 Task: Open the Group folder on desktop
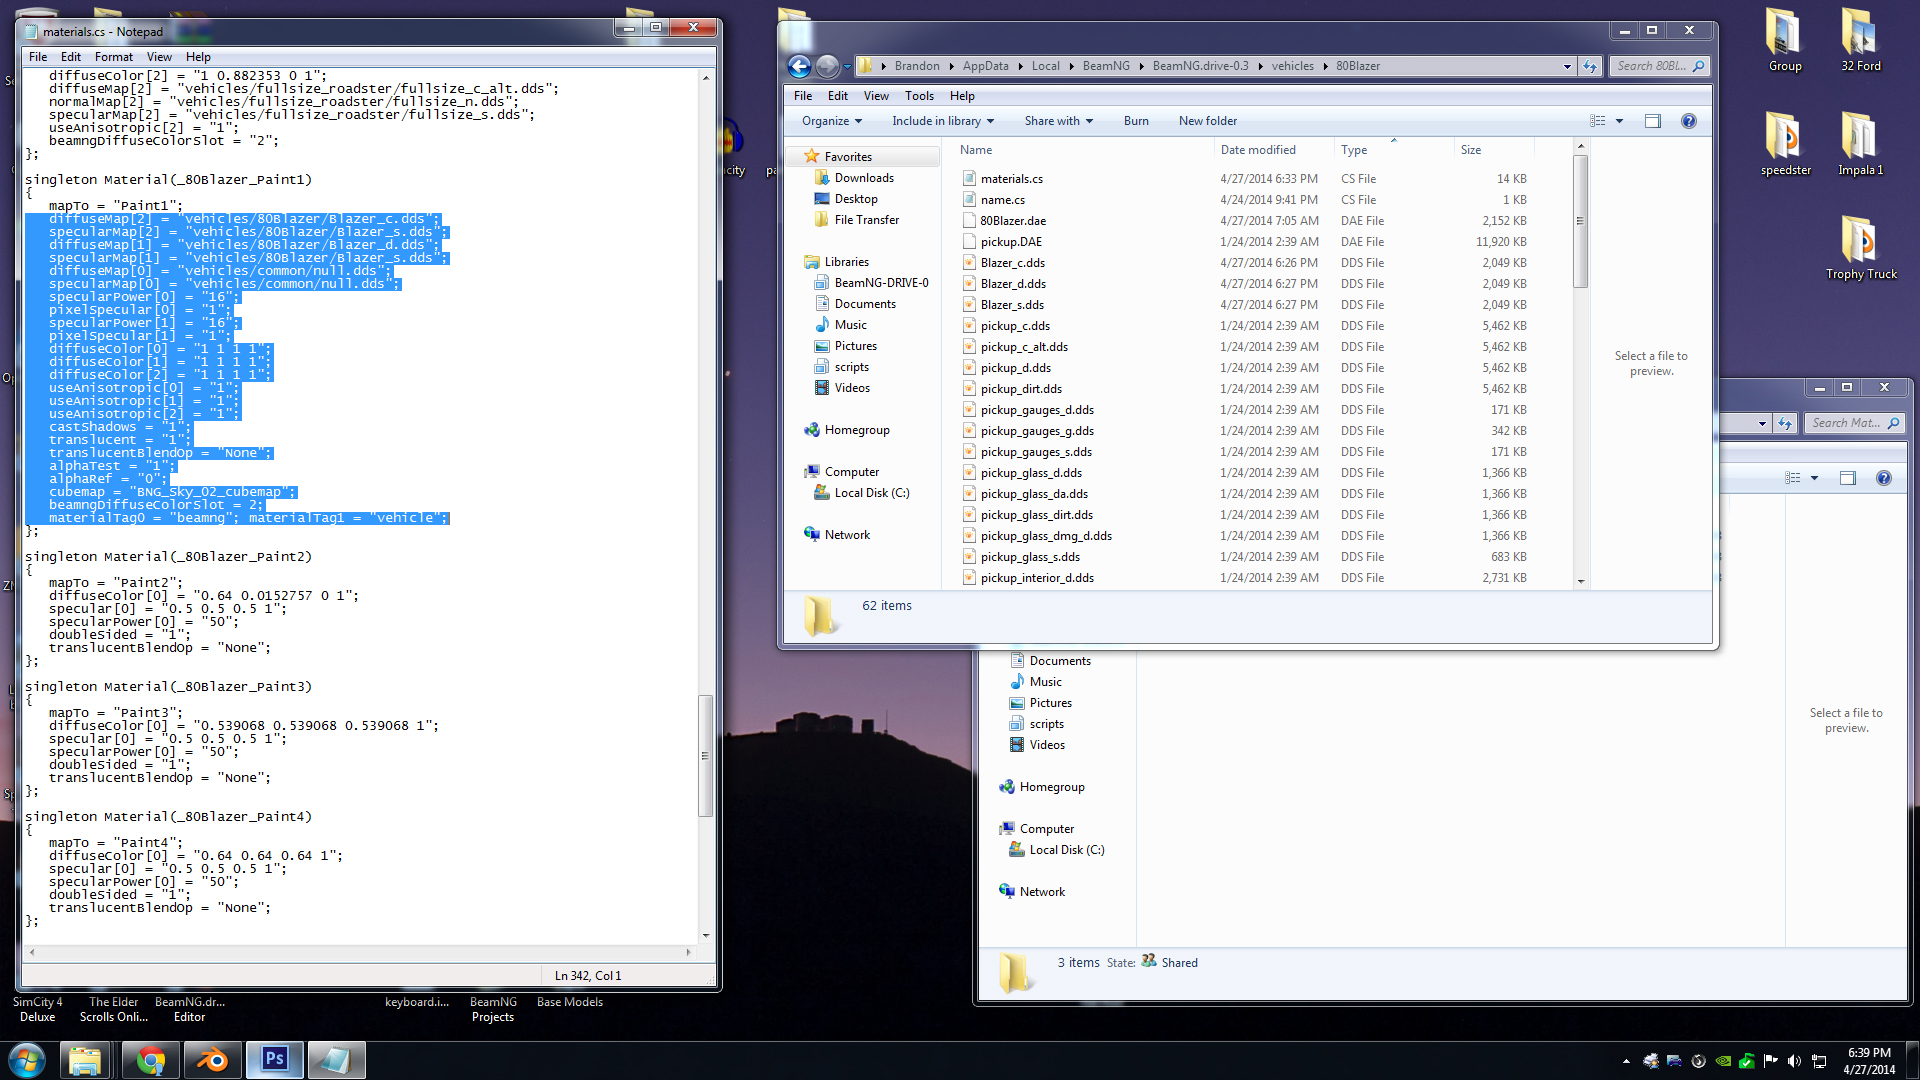1785,40
